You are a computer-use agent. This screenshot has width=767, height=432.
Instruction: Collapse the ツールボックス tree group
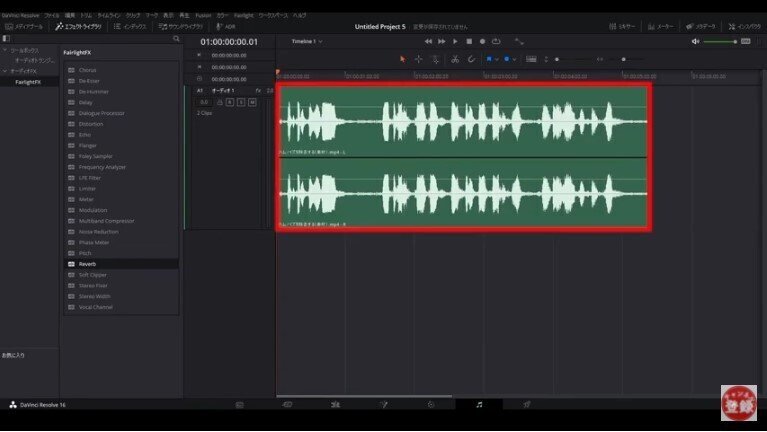pyautogui.click(x=5, y=50)
